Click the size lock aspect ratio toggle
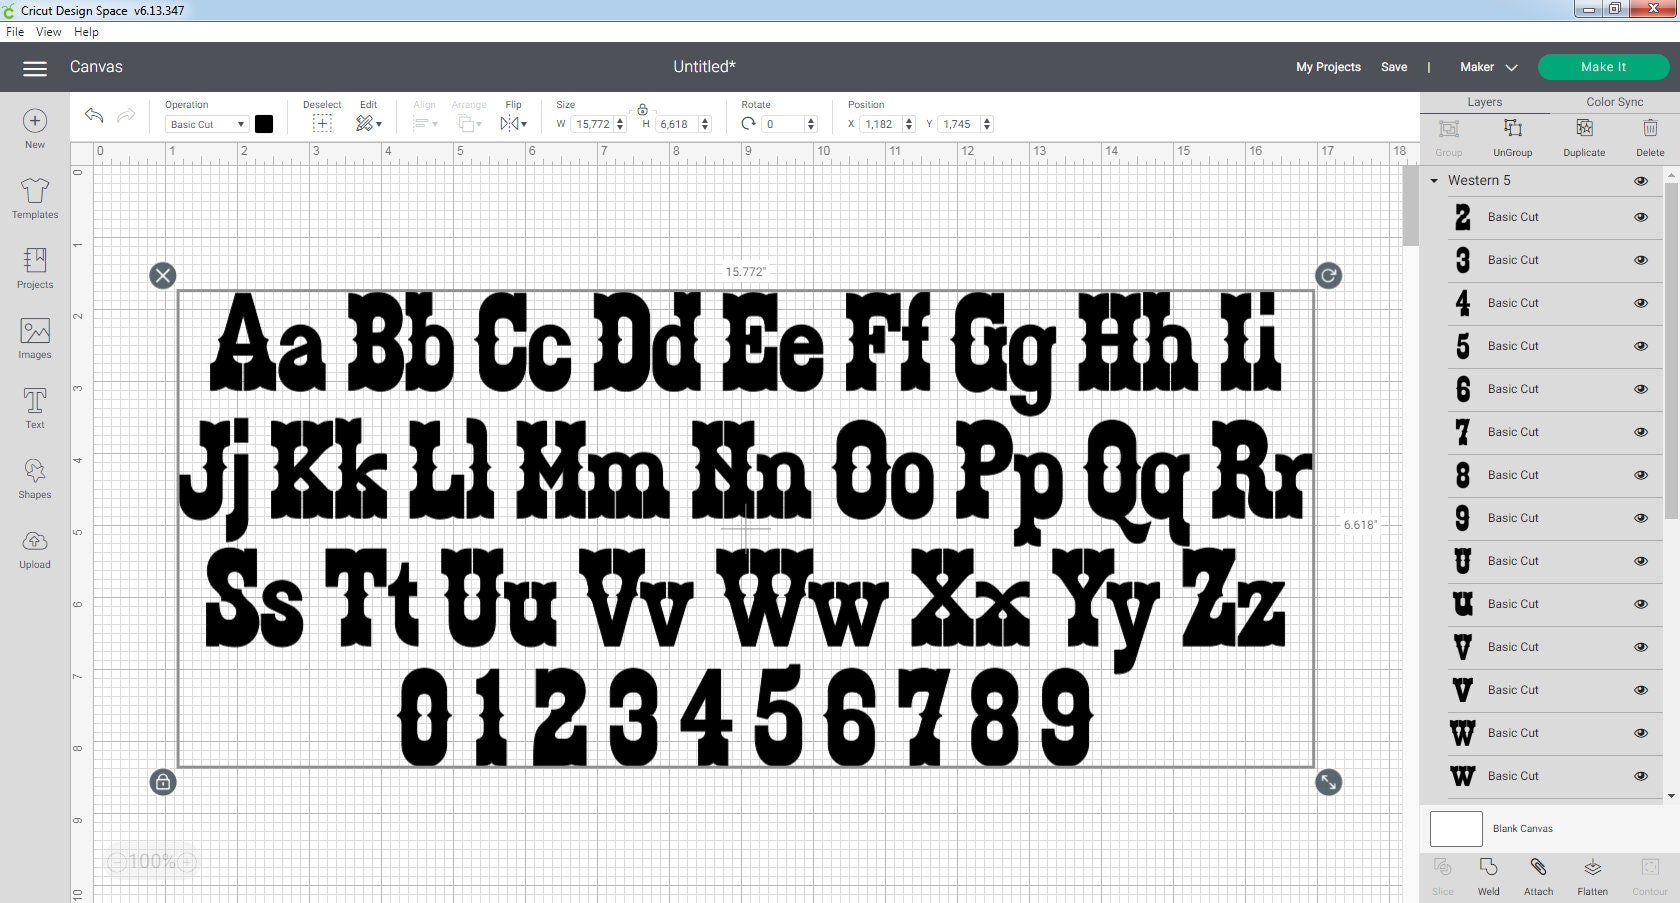The height and width of the screenshot is (903, 1680). point(643,110)
